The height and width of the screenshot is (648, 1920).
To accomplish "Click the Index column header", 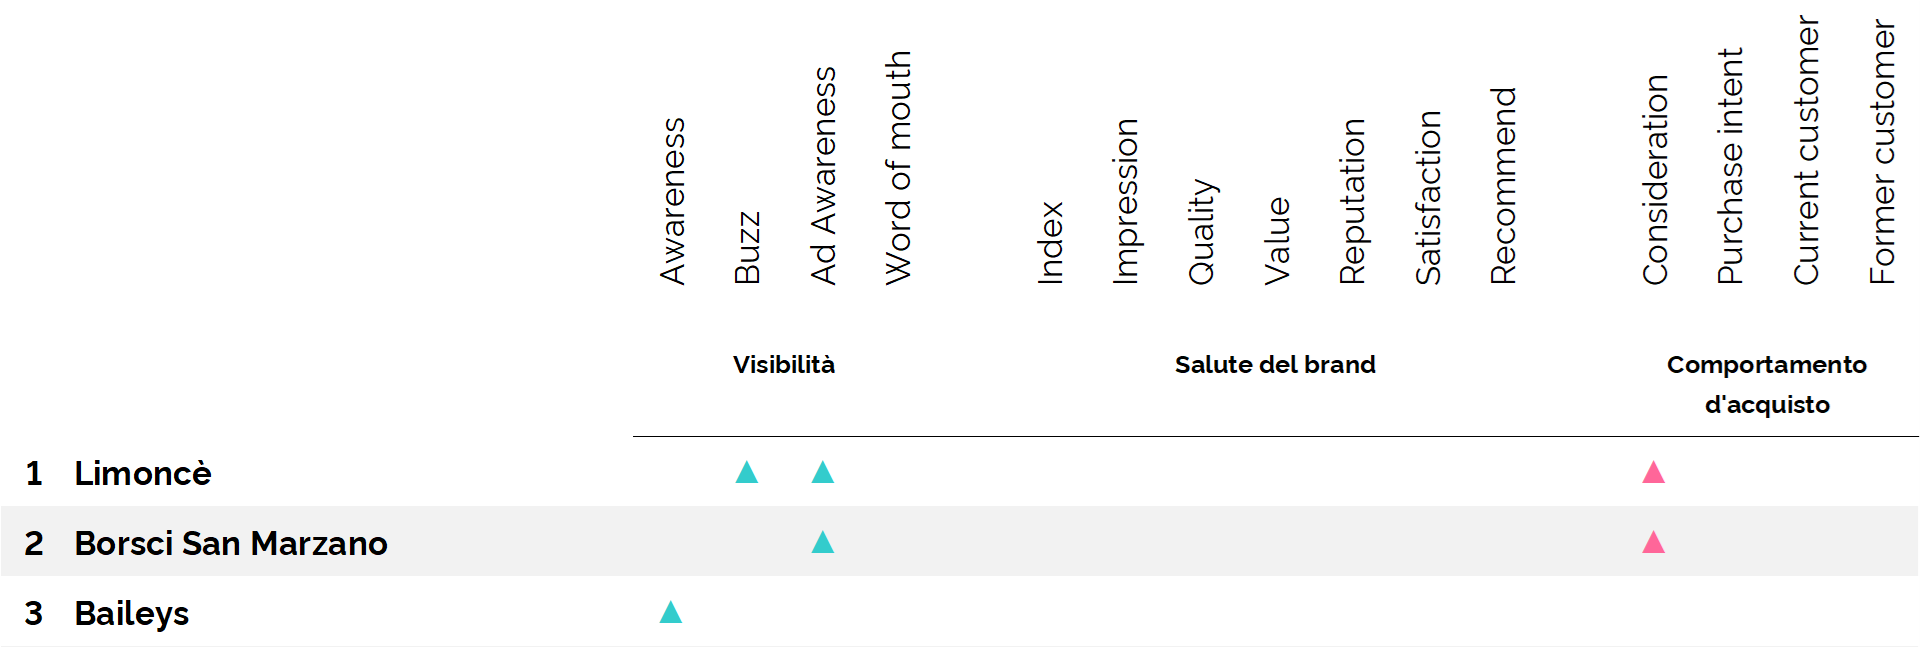I will coord(1051,243).
